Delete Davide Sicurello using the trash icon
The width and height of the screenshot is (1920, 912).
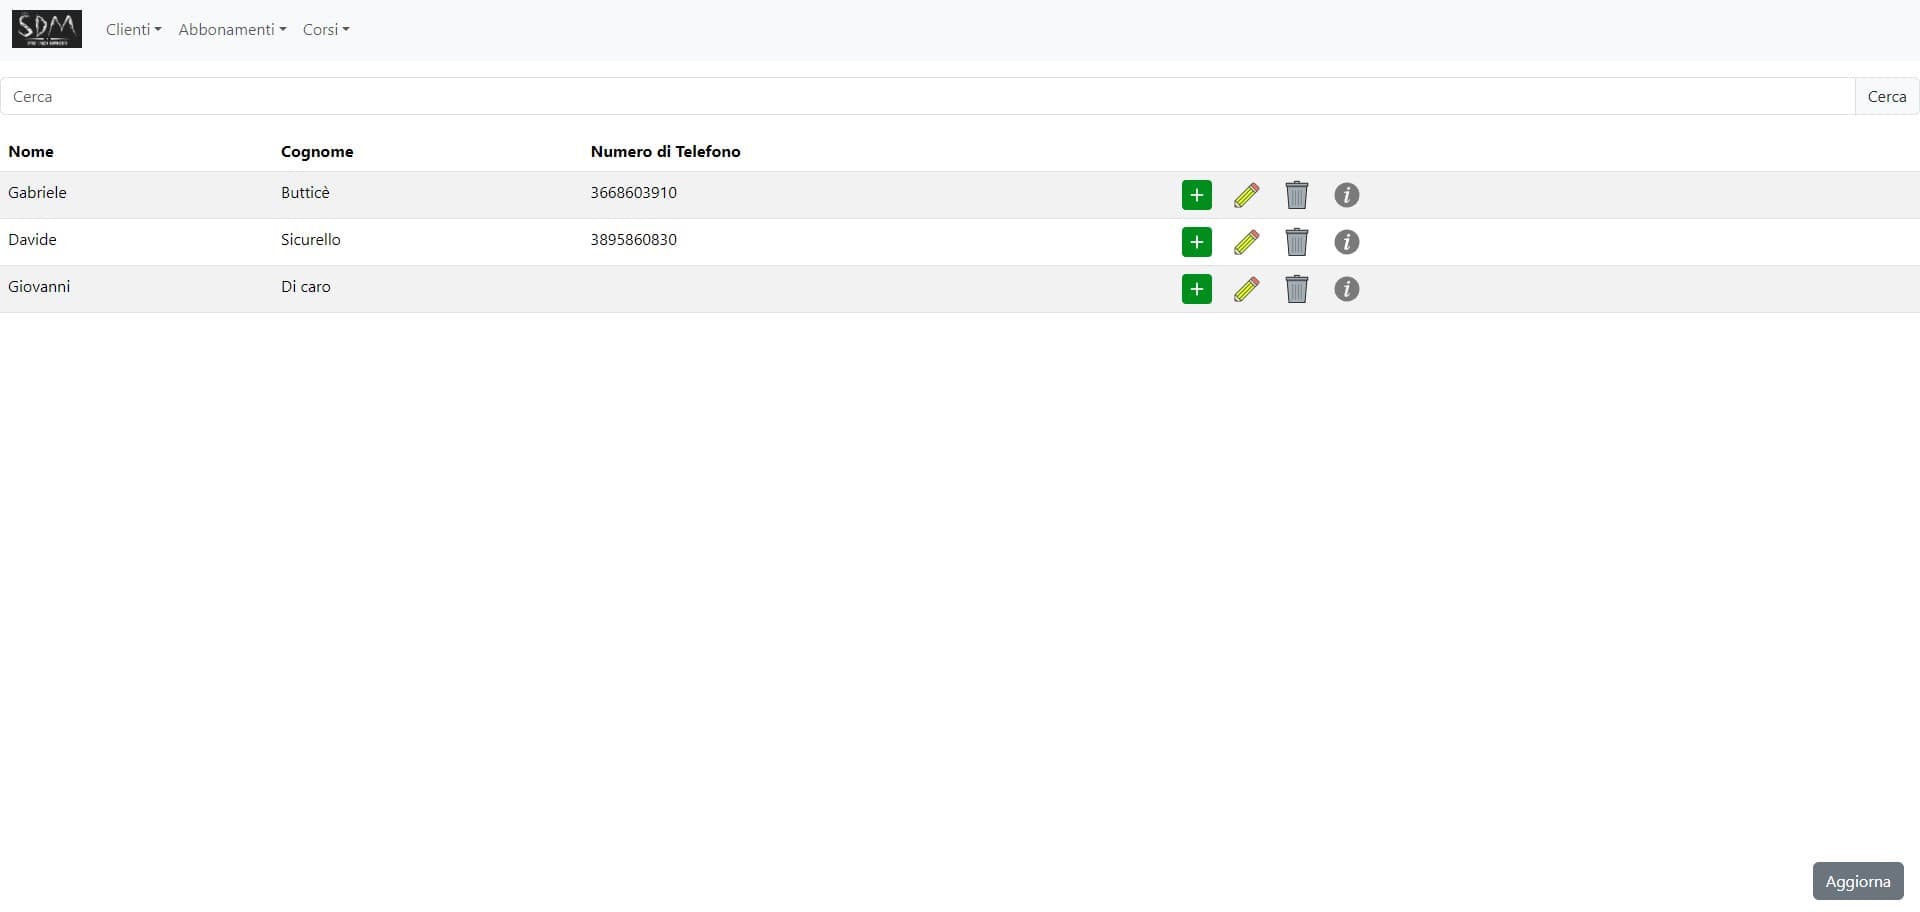[1296, 242]
